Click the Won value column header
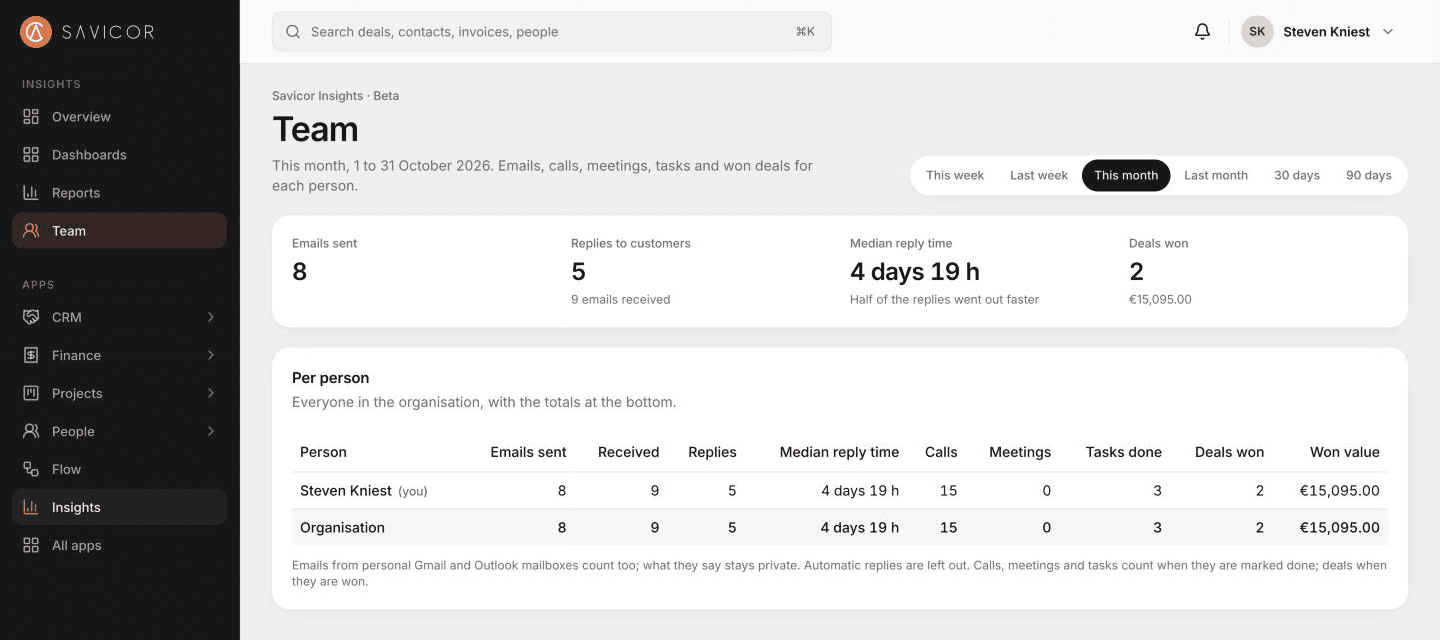The image size is (1440, 640). 1345,452
